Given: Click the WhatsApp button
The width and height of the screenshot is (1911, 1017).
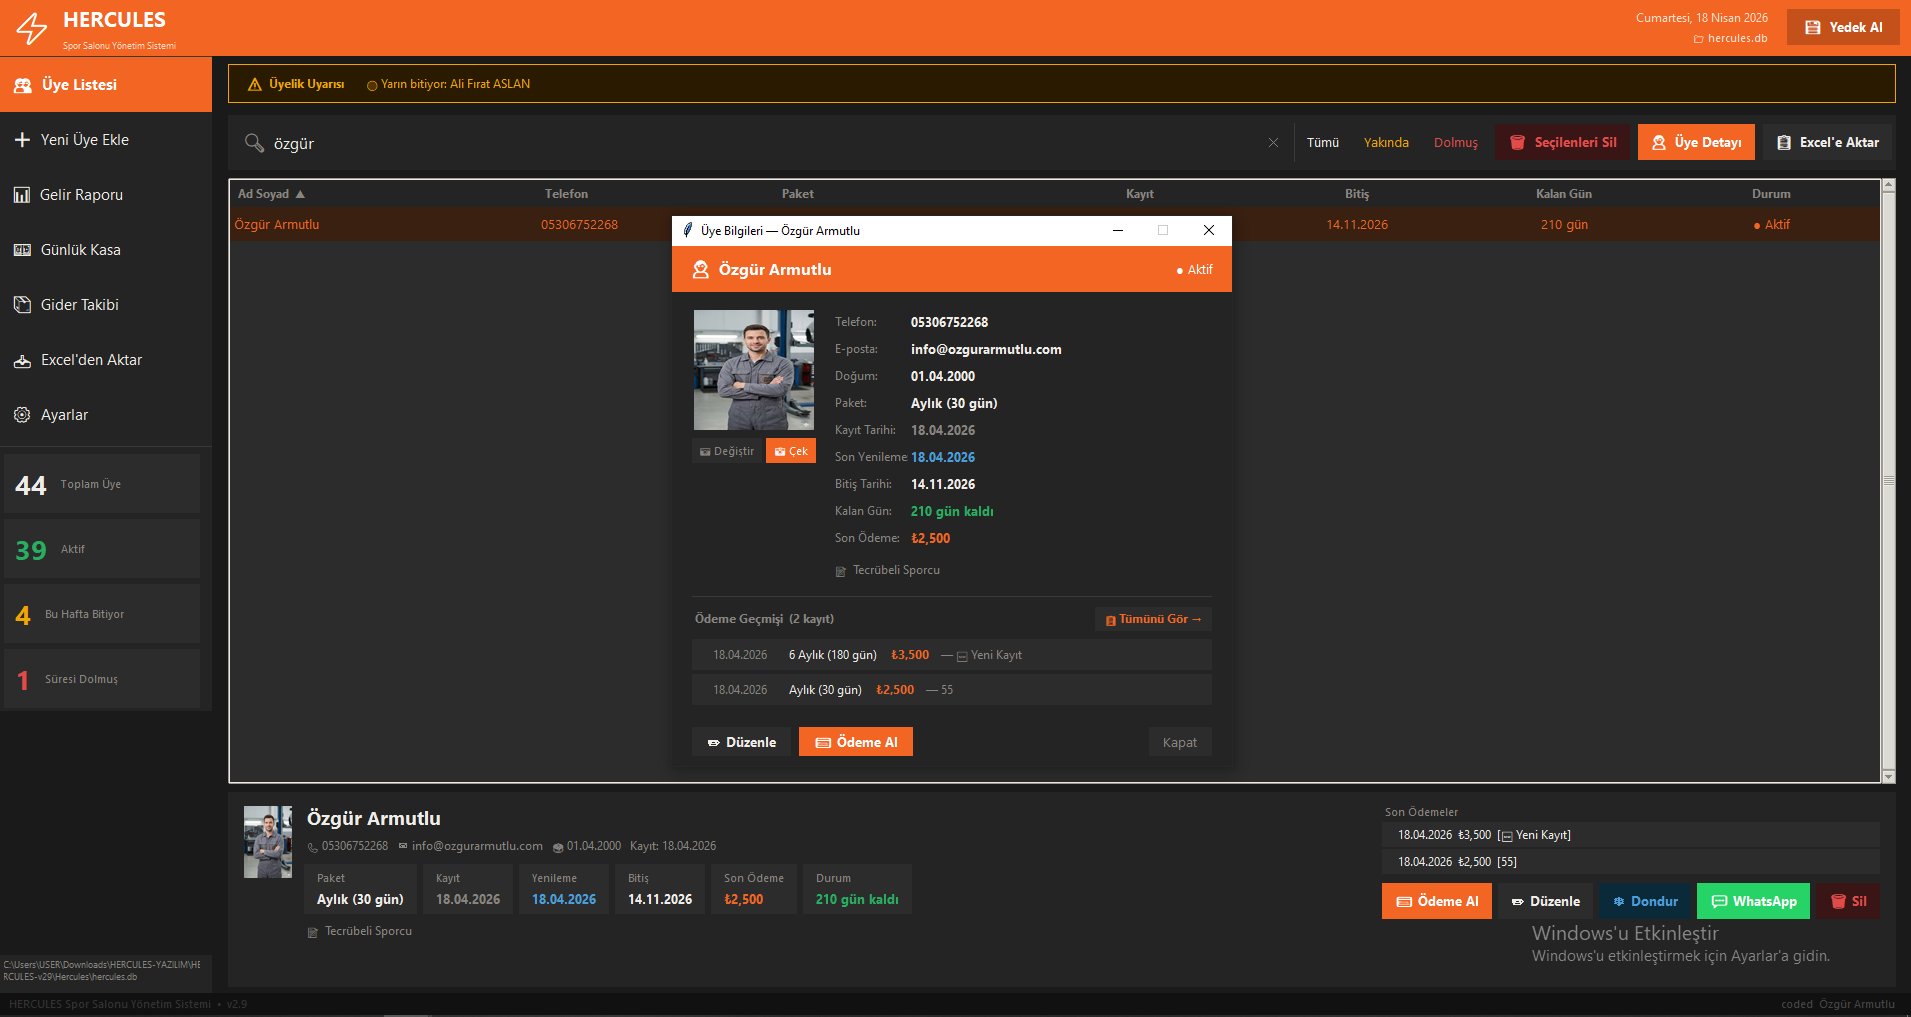Looking at the screenshot, I should 1753,901.
